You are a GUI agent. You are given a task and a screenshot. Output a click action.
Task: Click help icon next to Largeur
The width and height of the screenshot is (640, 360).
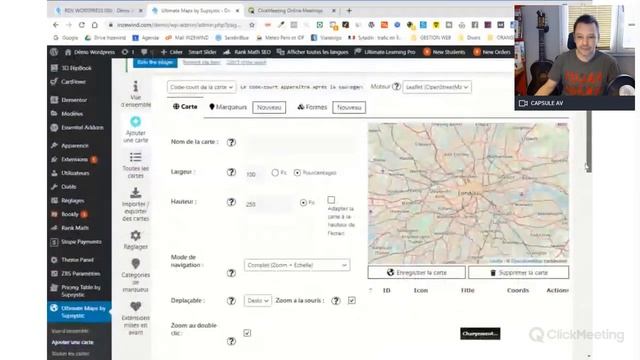point(231,172)
